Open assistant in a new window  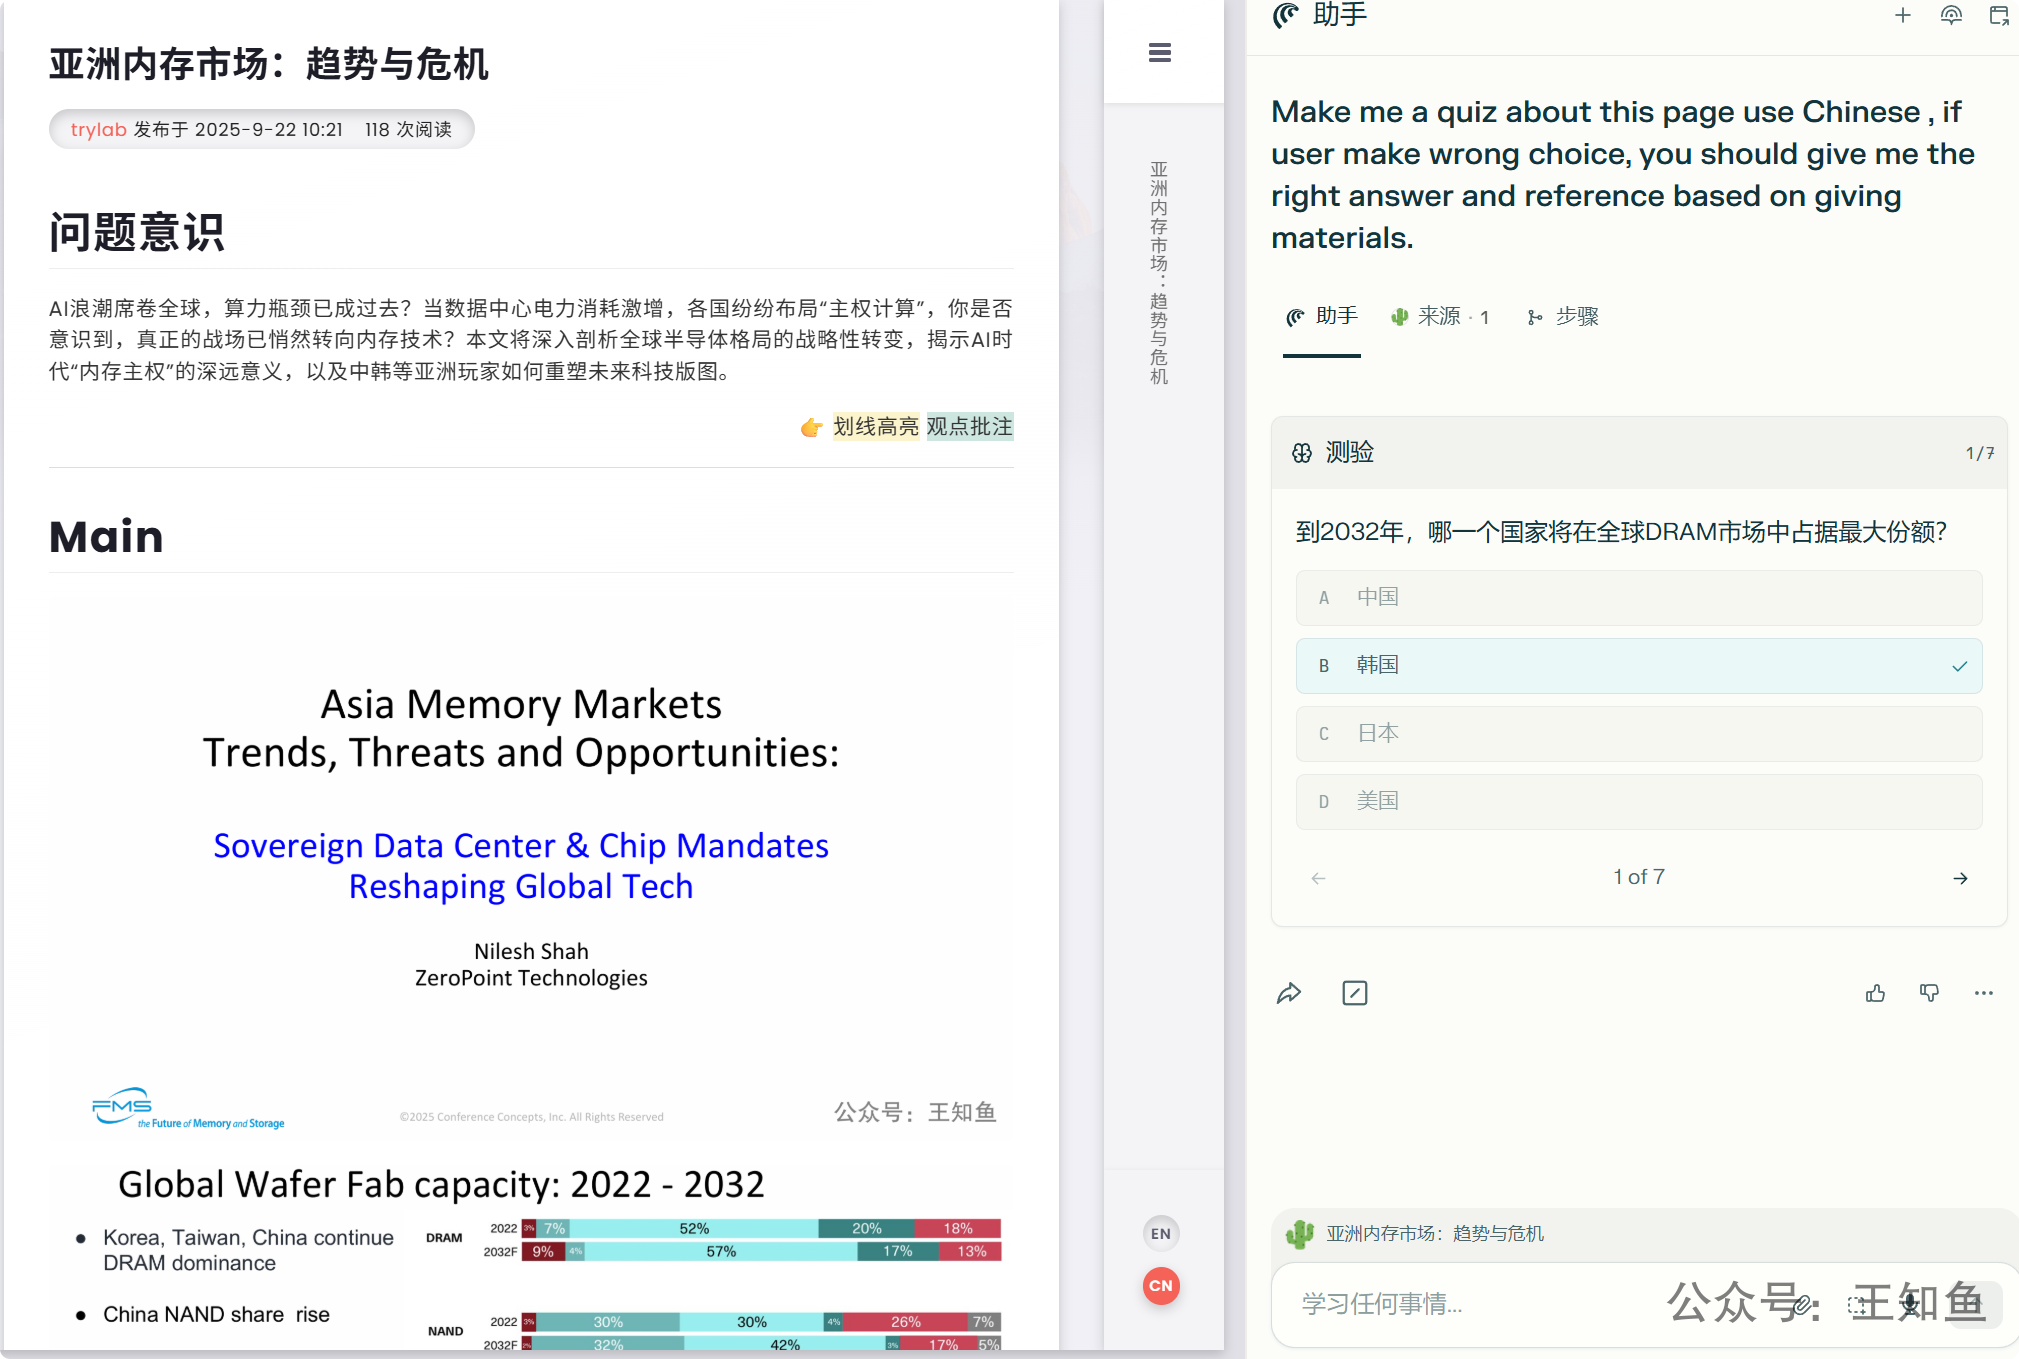tap(1998, 15)
